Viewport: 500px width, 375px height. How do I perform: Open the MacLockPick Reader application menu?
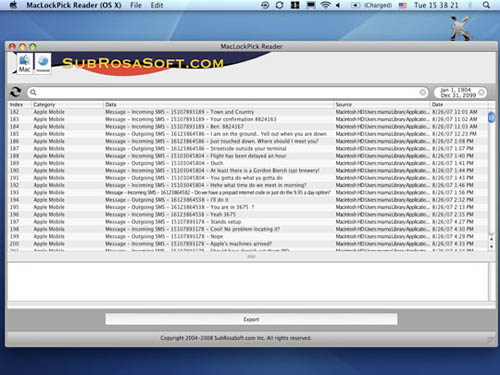coord(74,5)
